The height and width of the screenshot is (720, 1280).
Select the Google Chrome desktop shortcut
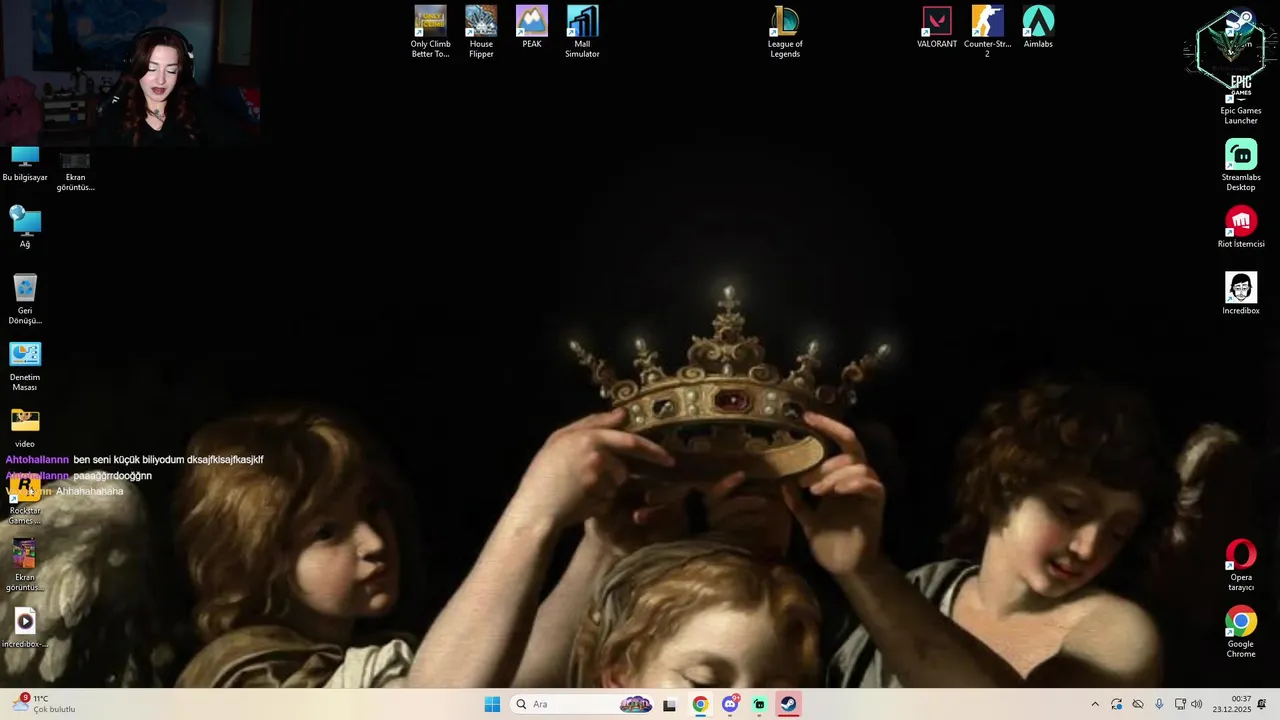click(x=1241, y=632)
